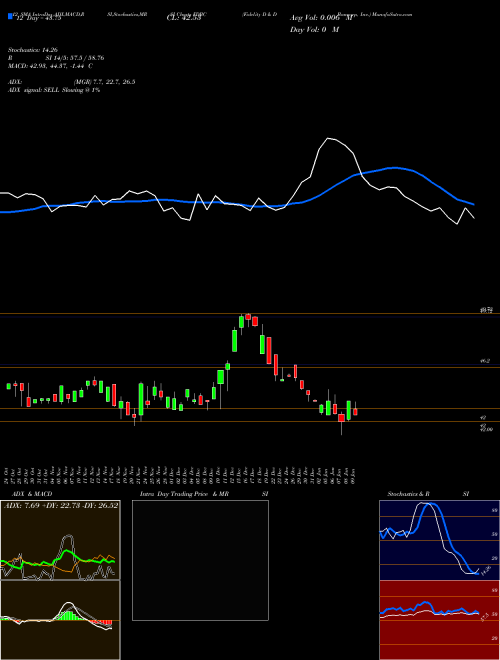Select the 'Avg Vol: 0.006 M' text
Viewport: 500px width, 660px height.
[321, 18]
